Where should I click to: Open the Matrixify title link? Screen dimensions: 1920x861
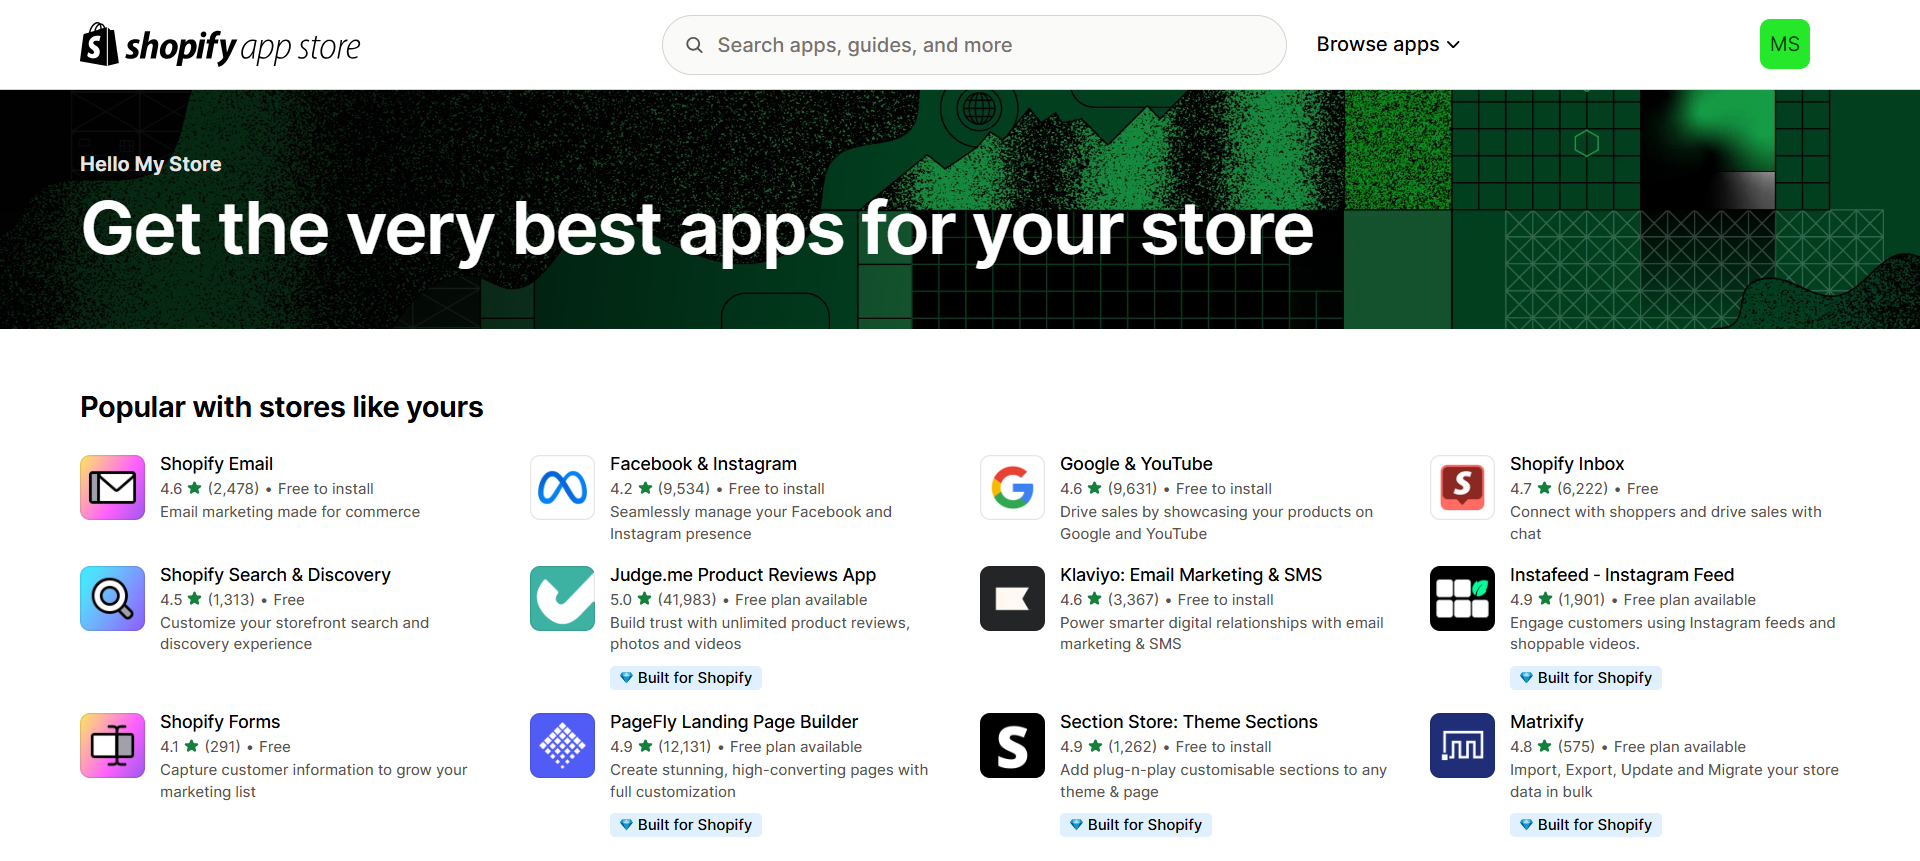pos(1547,722)
